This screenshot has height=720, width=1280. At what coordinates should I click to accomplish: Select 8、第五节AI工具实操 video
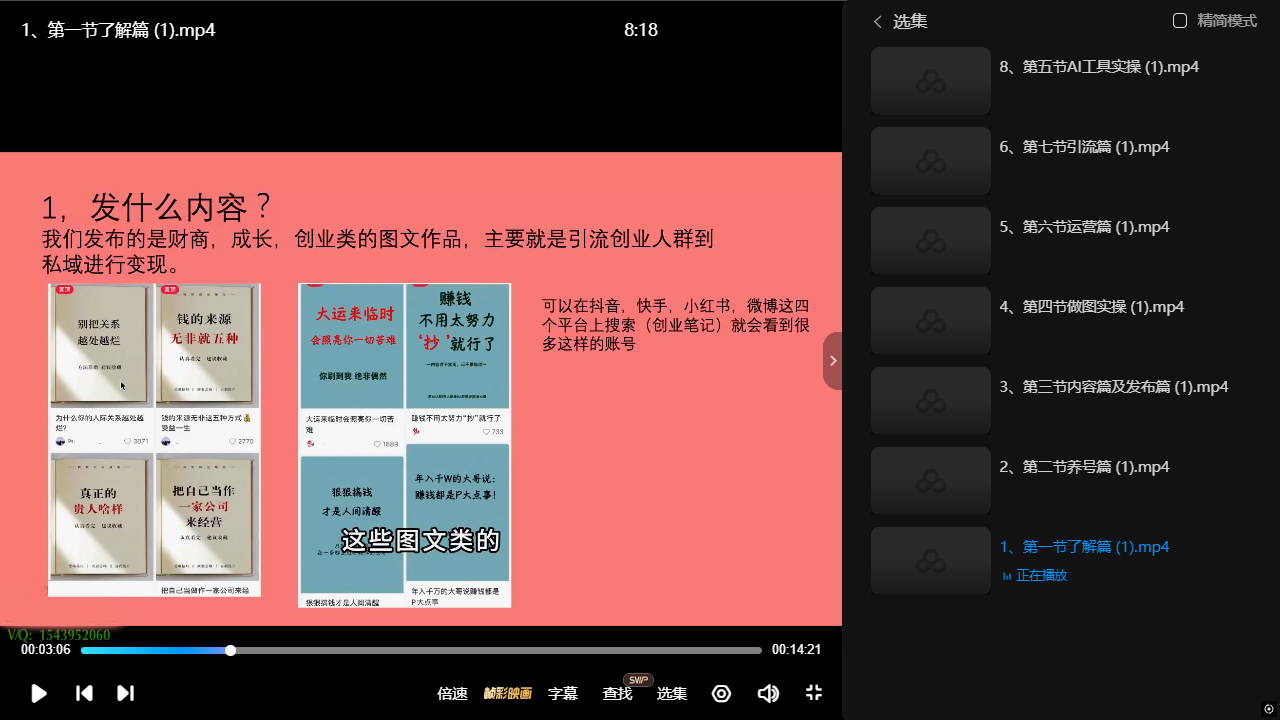tap(1099, 67)
